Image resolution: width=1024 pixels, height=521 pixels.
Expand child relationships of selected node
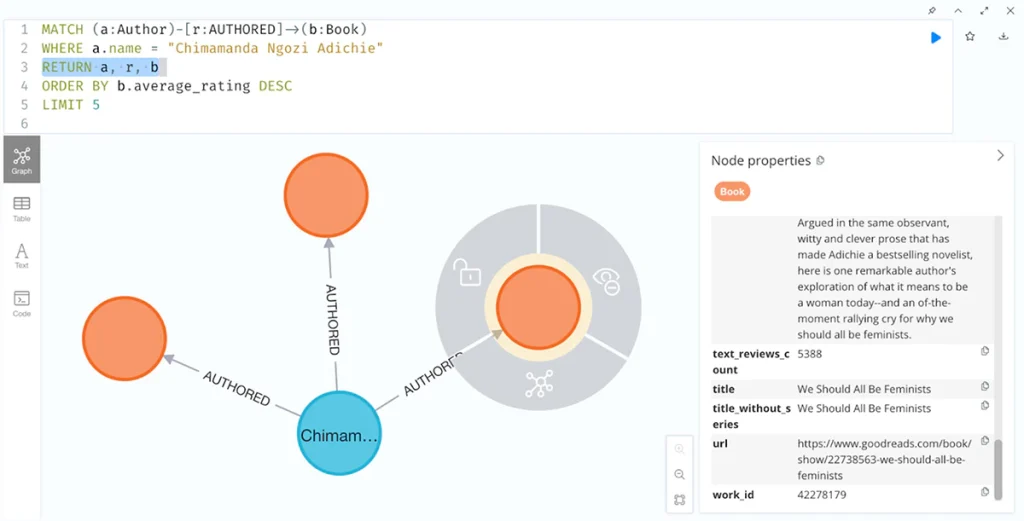pyautogui.click(x=538, y=385)
